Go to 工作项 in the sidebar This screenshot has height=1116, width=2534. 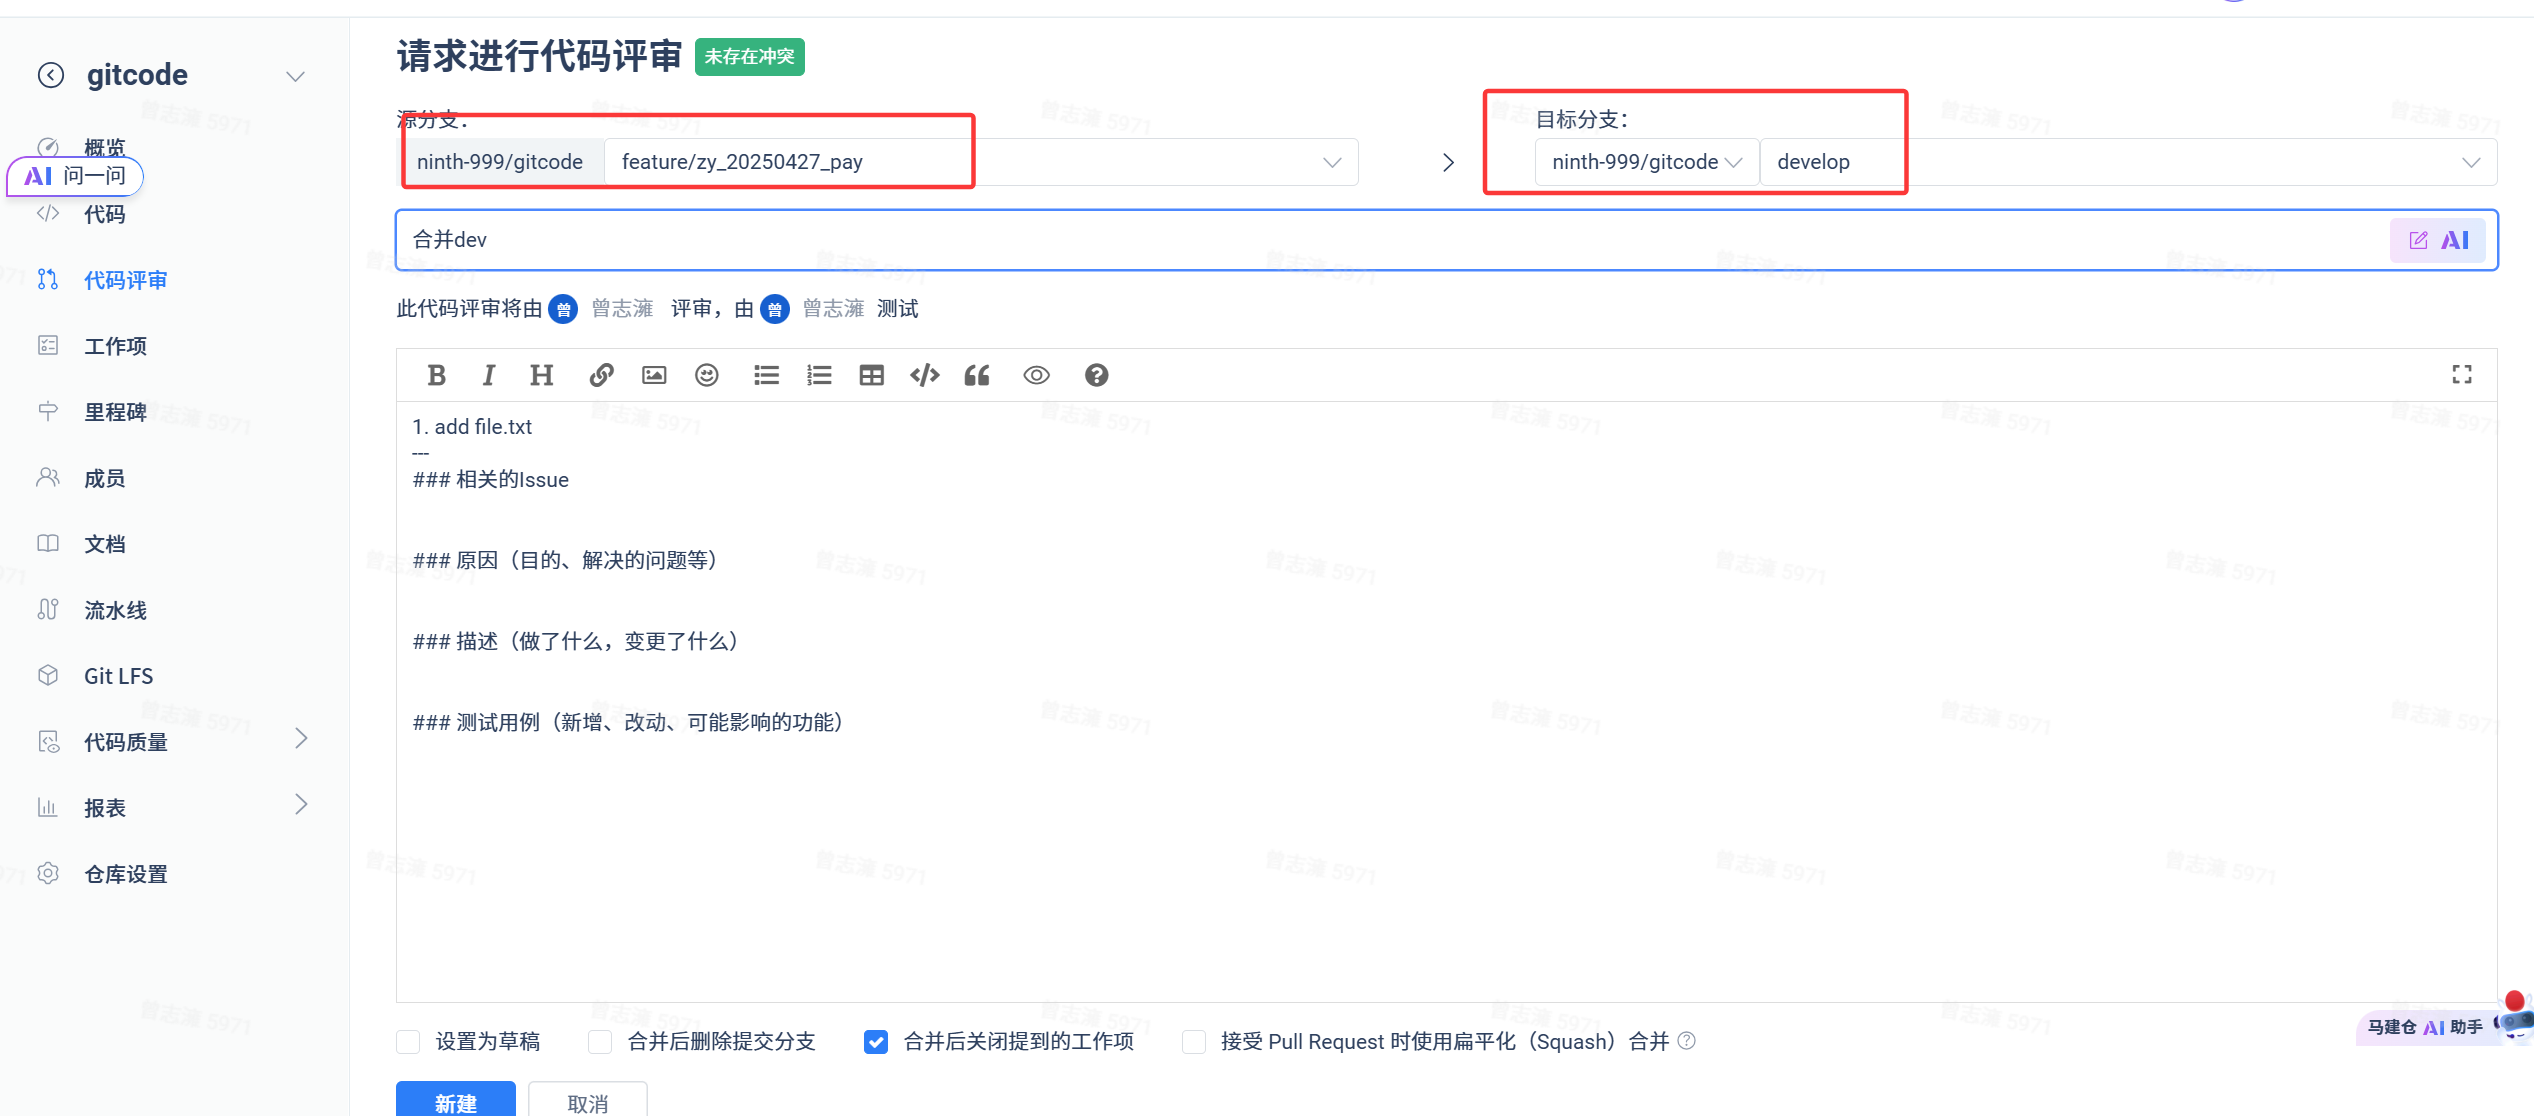115,346
